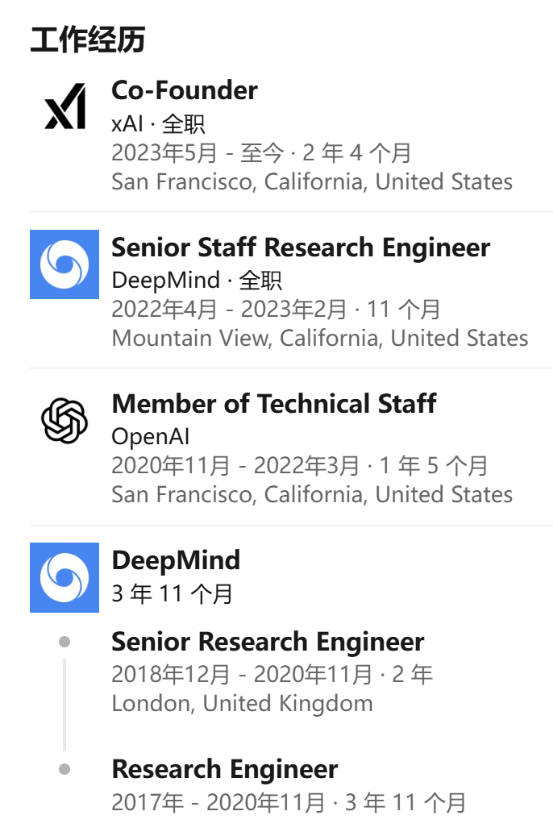This screenshot has width=553, height=840.
Task: Select the Research Engineer role title
Action: 225,769
